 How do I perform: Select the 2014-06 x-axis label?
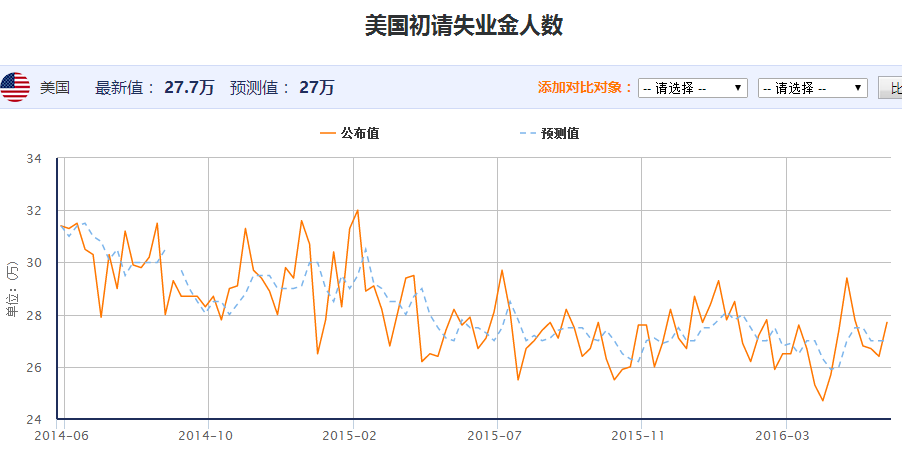coord(62,436)
